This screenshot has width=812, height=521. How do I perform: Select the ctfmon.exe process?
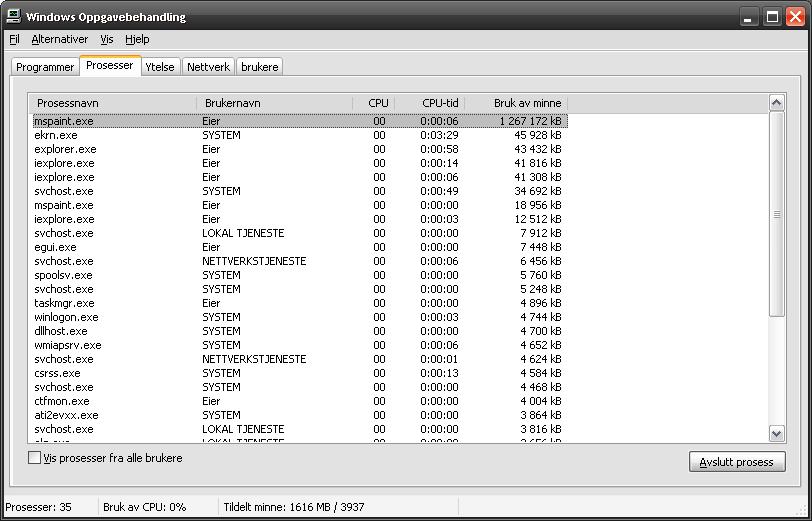(300, 401)
